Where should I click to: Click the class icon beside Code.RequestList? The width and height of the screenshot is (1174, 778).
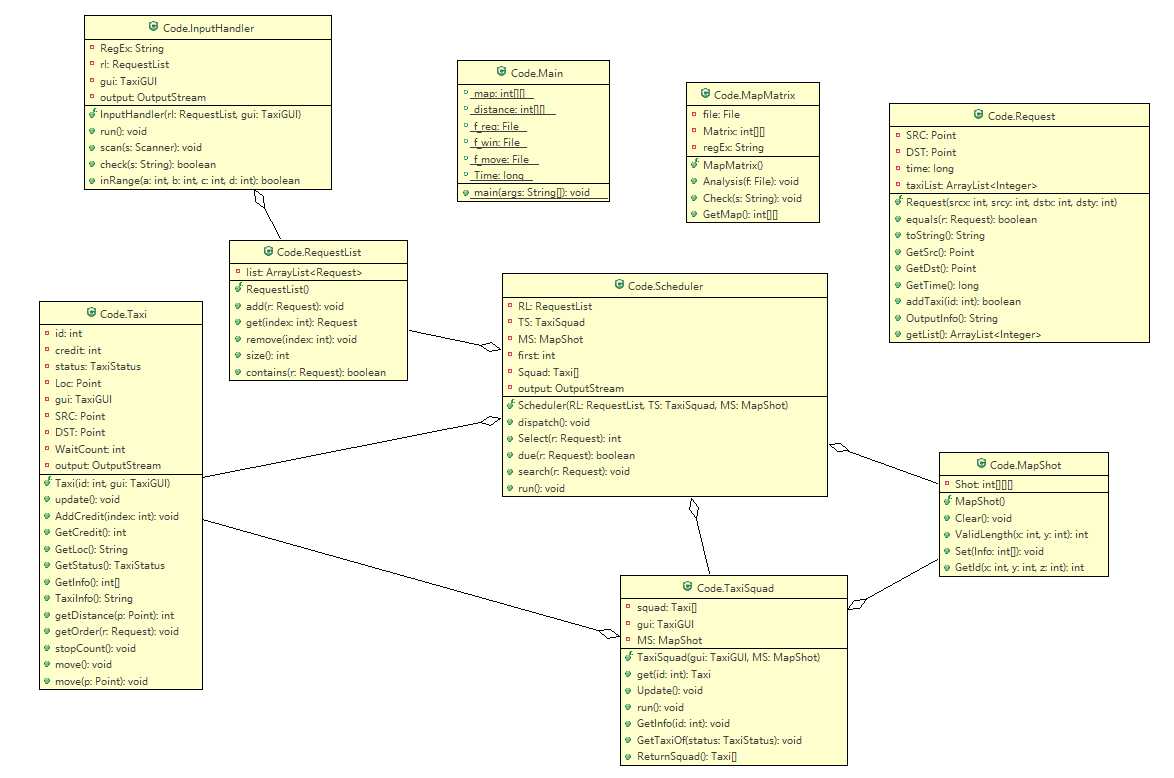[x=268, y=251]
